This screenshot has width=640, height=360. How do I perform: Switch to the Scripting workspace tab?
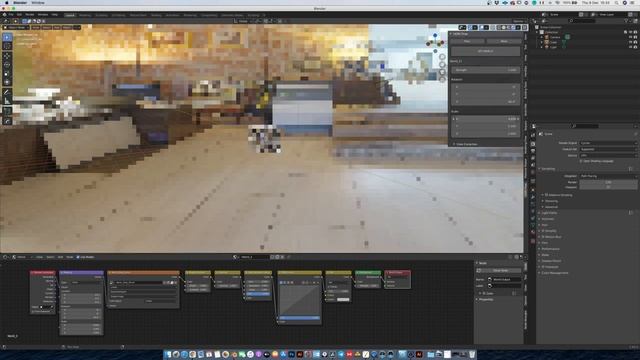253,15
